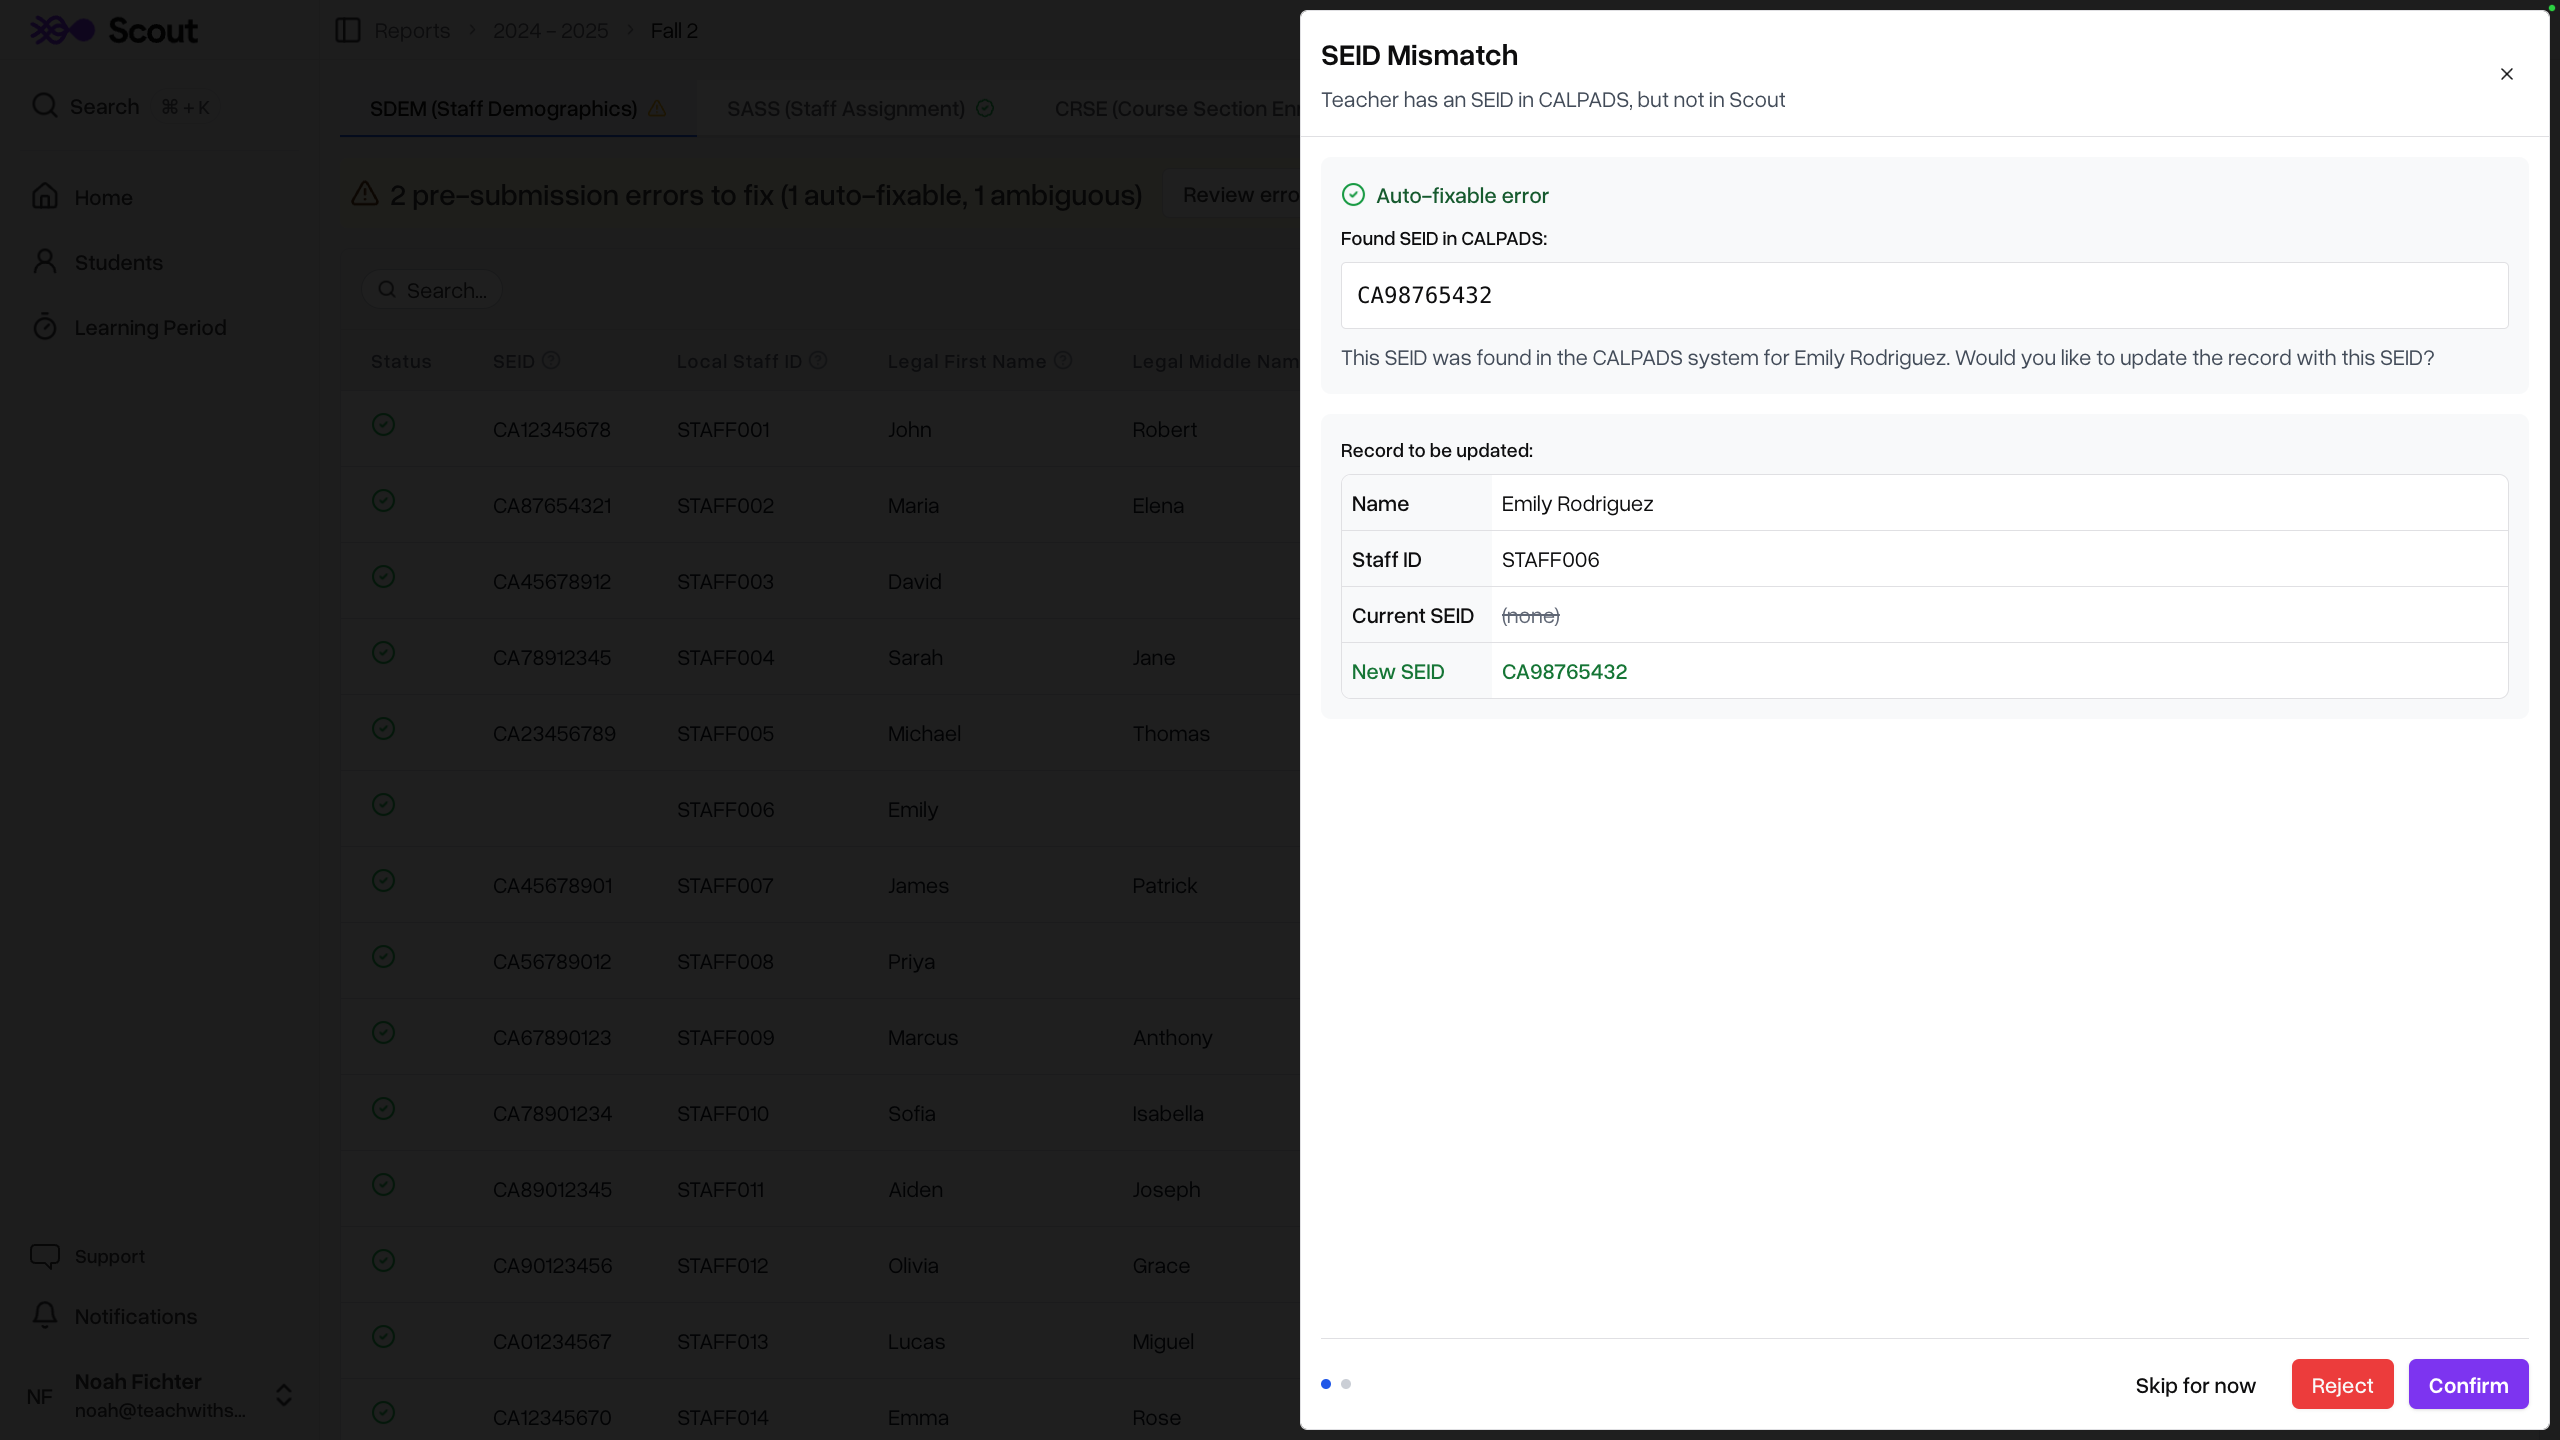Click the Reports breadcrumb link
This screenshot has width=2560, height=1440.
click(x=412, y=30)
